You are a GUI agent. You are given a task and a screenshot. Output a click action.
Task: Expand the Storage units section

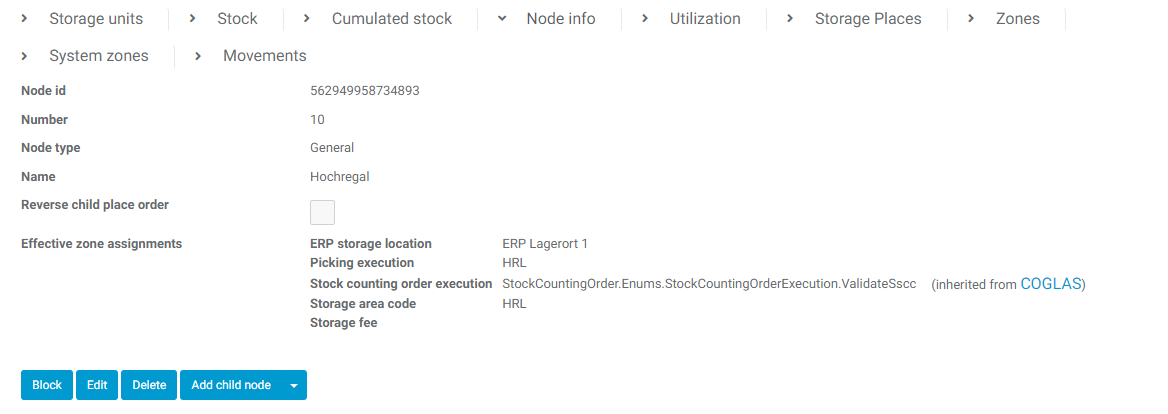(95, 19)
